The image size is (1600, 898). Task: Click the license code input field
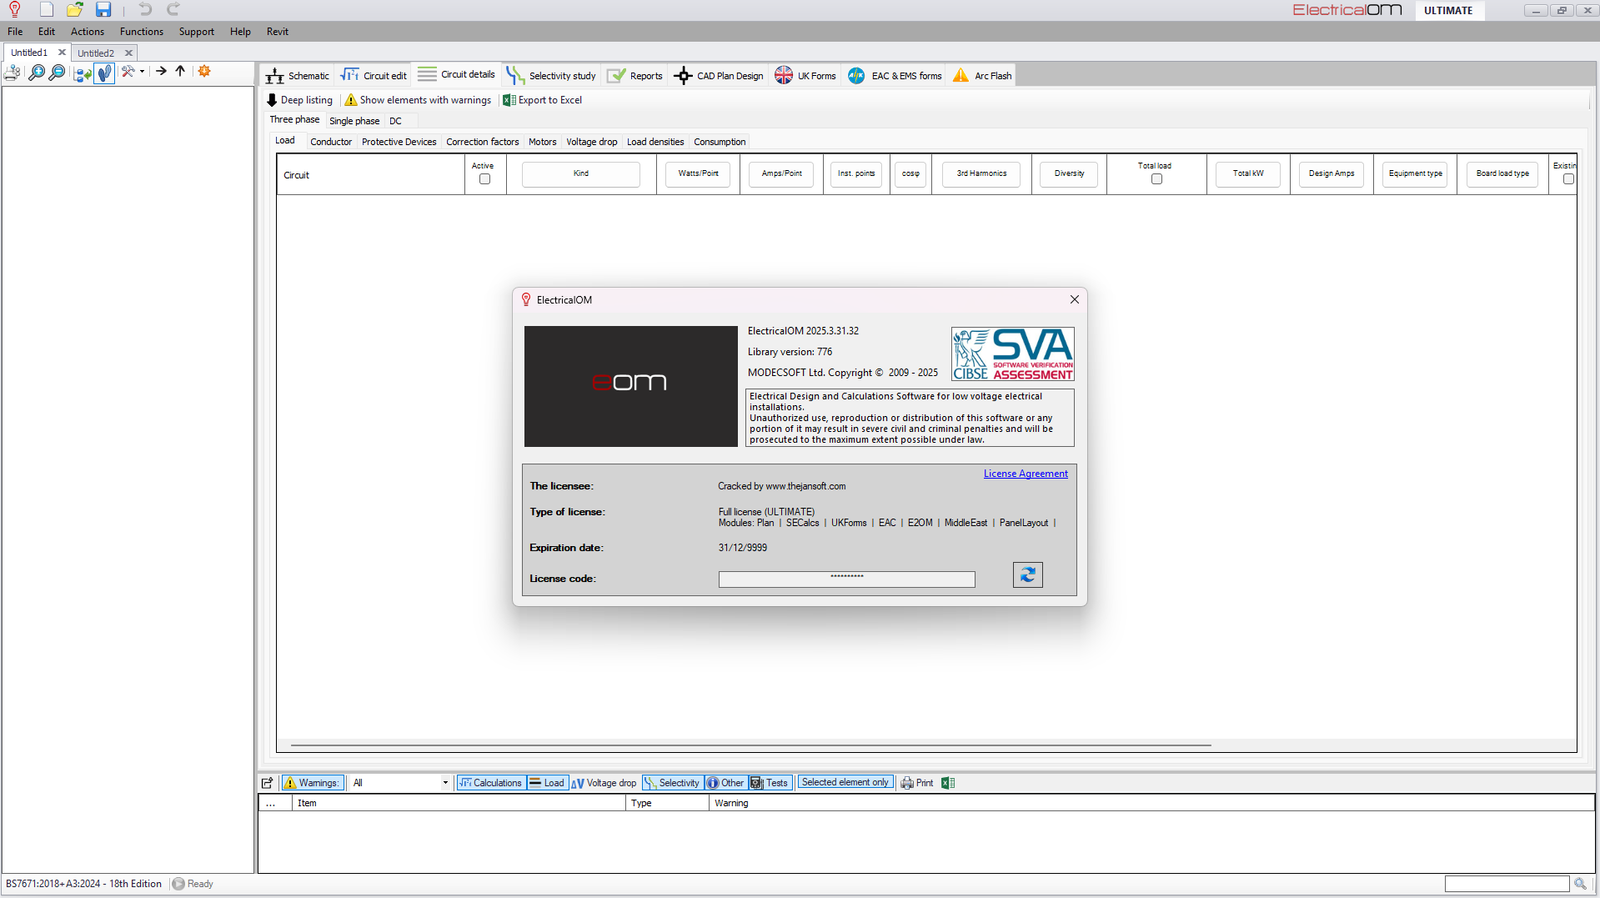pyautogui.click(x=847, y=579)
